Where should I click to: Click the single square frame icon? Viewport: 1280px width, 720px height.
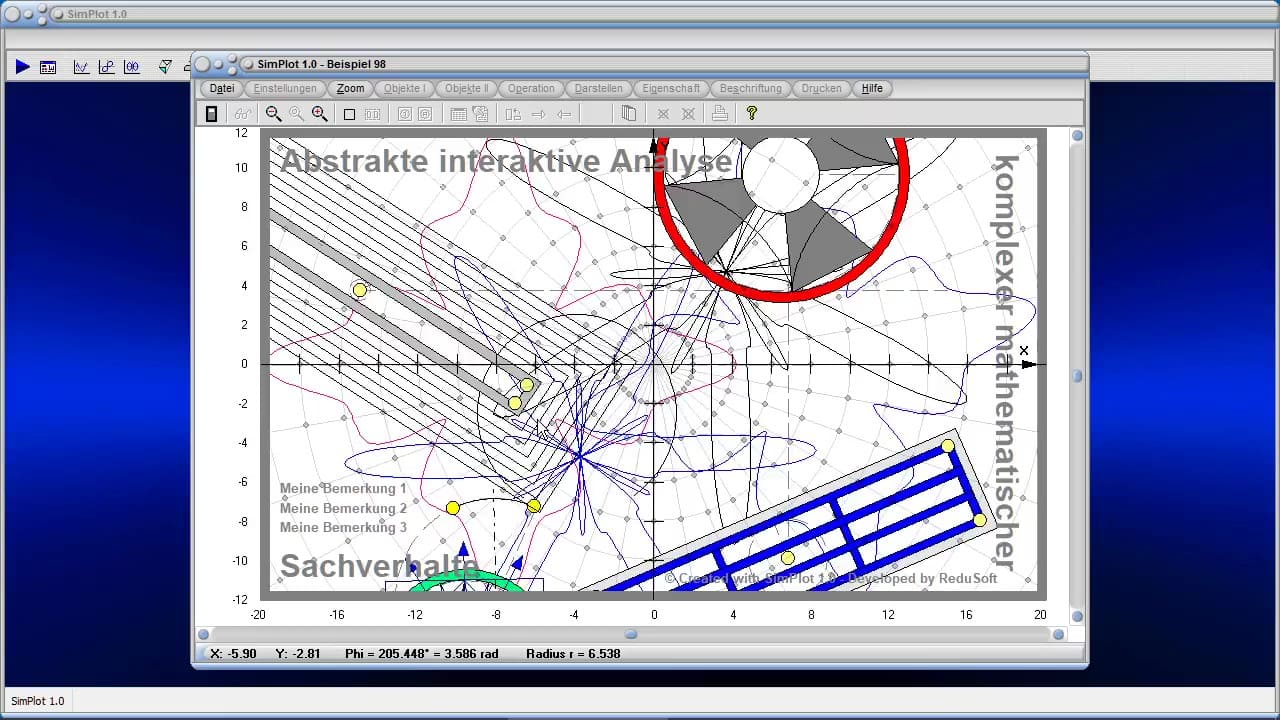point(349,115)
